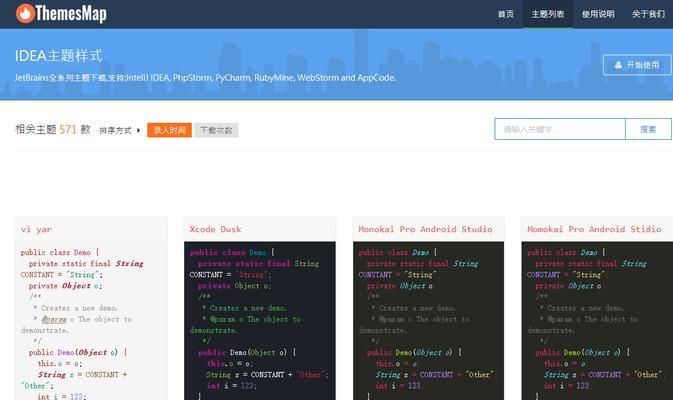The width and height of the screenshot is (673, 400).
Task: View the vi yar code preview
Action: pyautogui.click(x=91, y=321)
